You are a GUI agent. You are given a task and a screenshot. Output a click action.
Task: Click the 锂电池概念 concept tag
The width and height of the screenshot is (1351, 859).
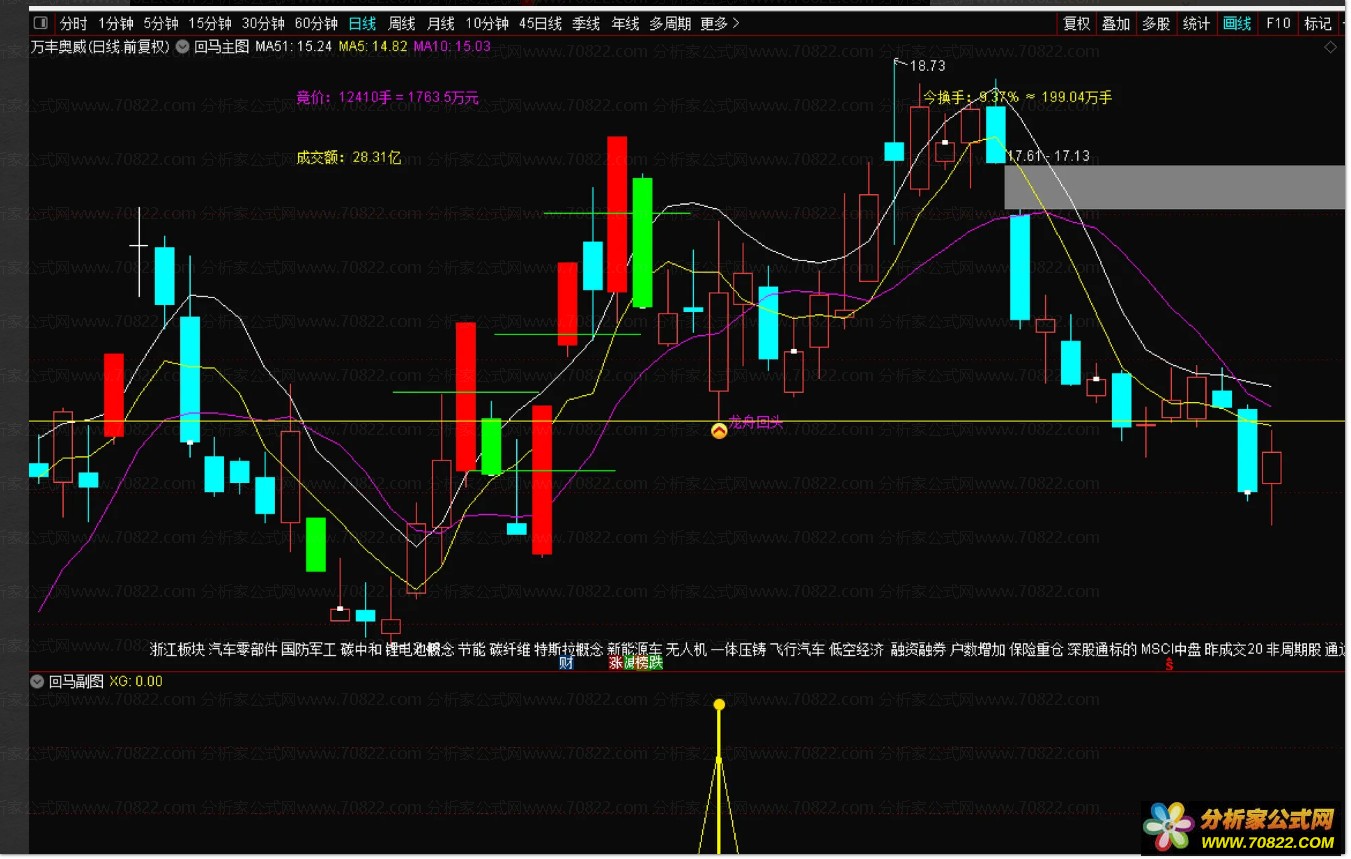[420, 650]
